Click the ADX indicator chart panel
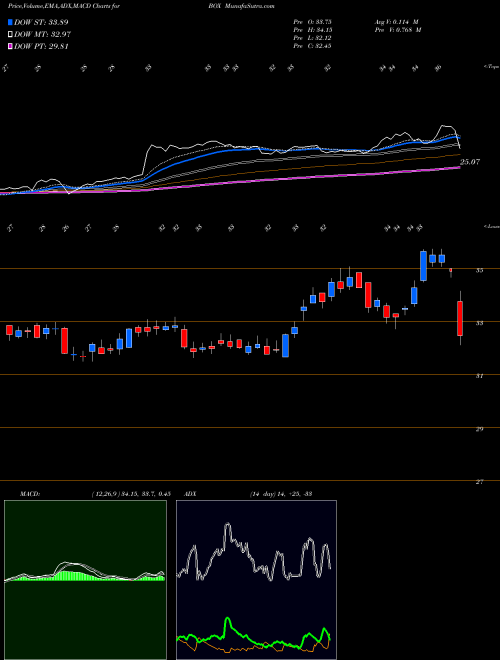This screenshot has width=500, height=660. [256, 580]
